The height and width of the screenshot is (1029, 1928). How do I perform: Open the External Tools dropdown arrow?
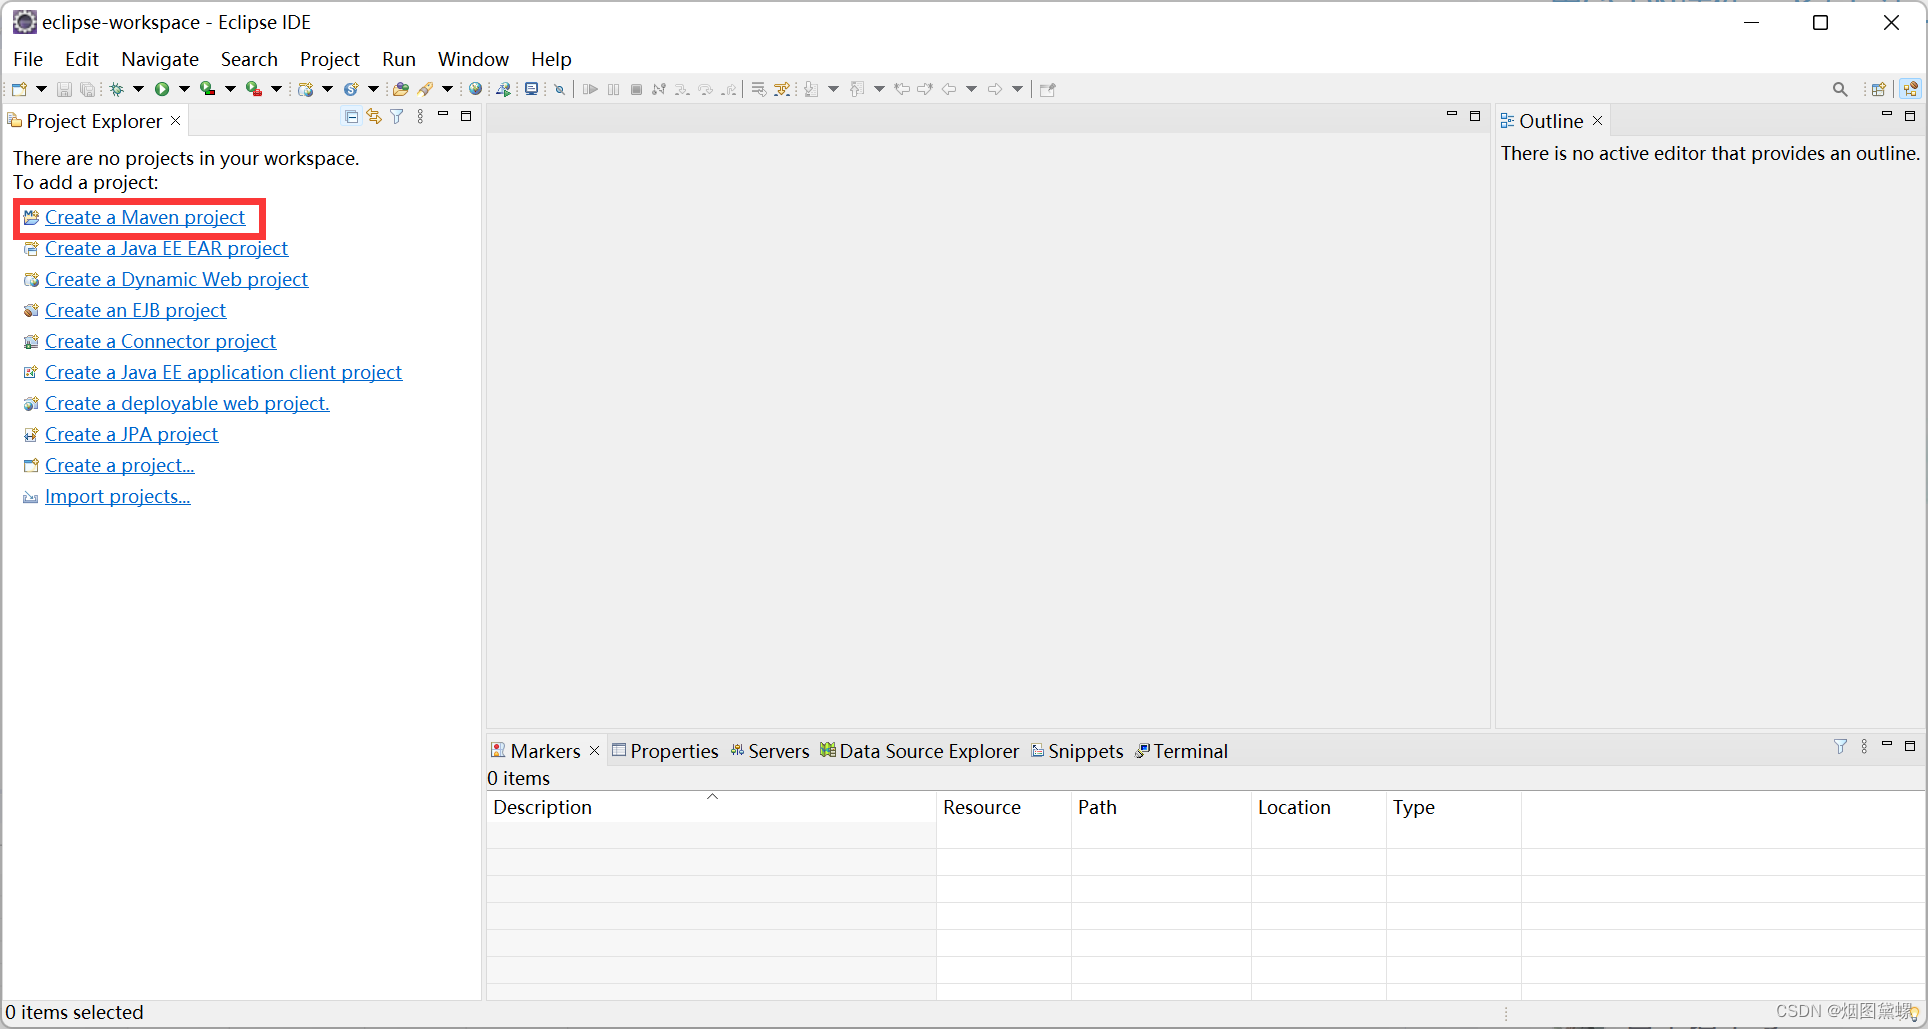pyautogui.click(x=276, y=89)
